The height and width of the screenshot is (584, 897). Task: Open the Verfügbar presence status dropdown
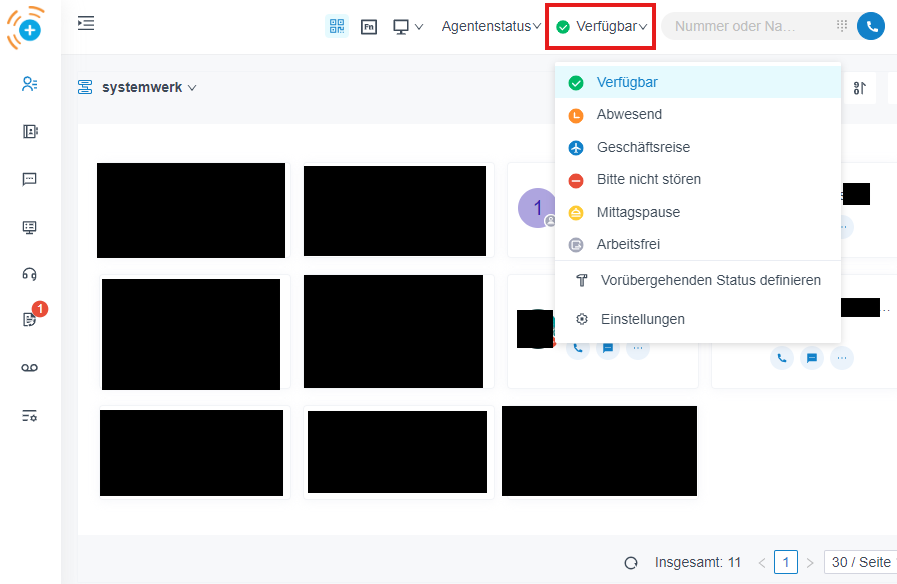(602, 27)
